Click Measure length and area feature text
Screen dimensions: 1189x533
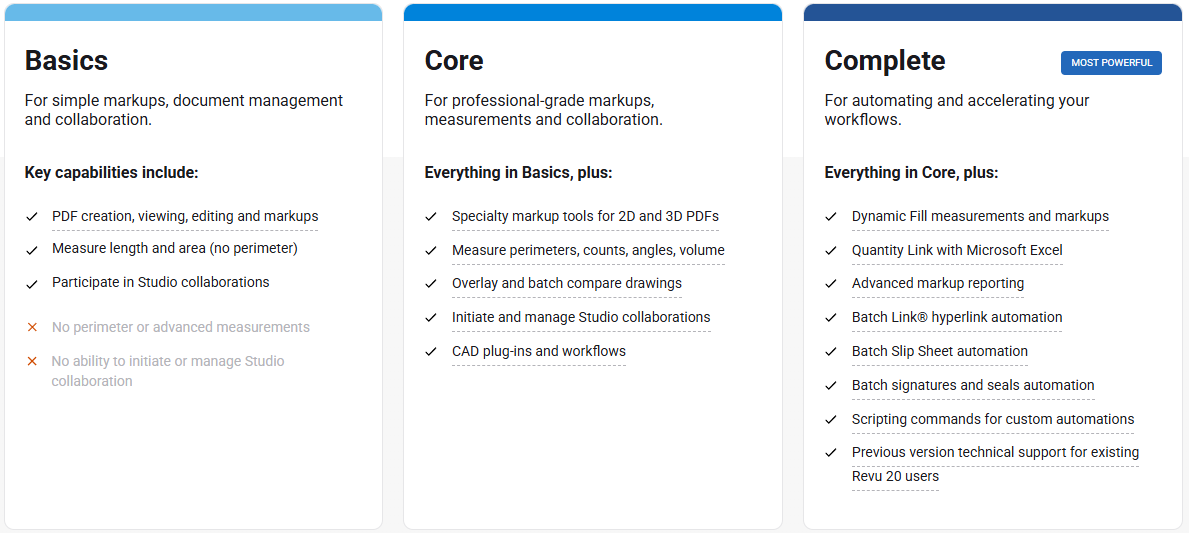click(175, 248)
